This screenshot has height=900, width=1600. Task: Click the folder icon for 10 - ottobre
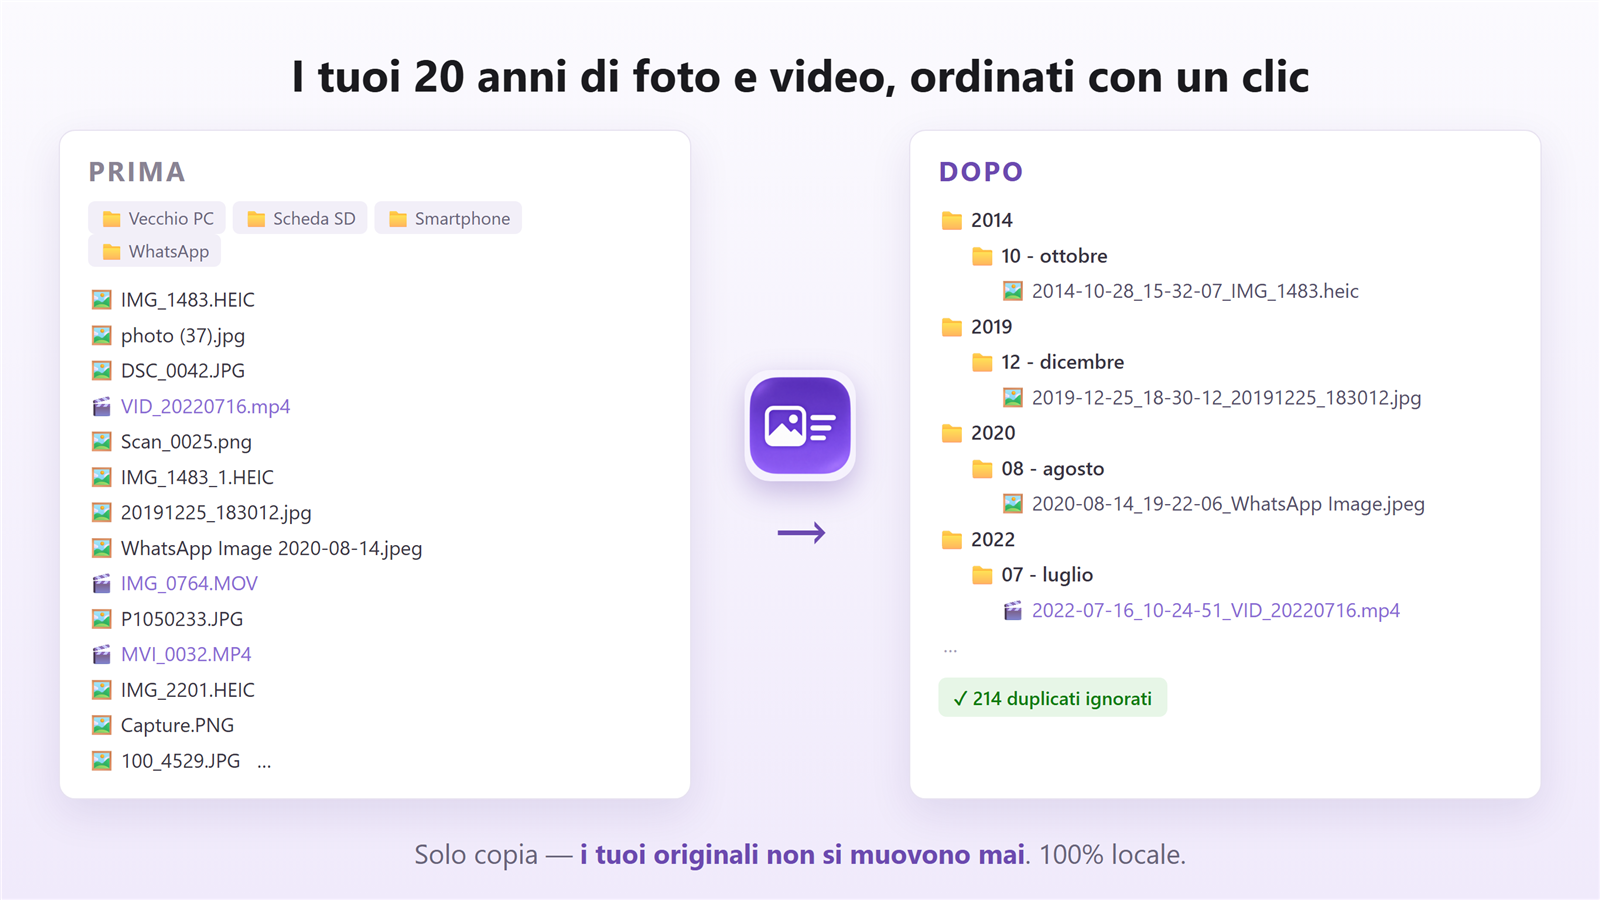[x=983, y=256]
